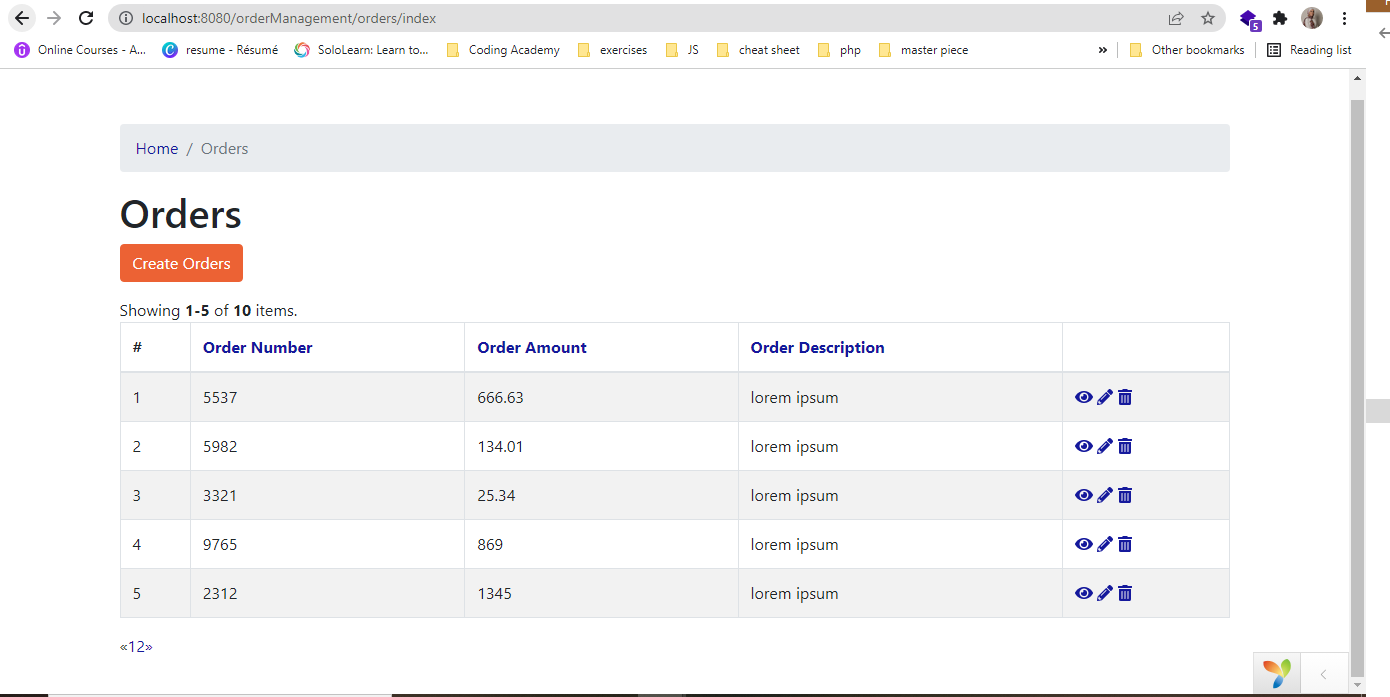The width and height of the screenshot is (1390, 697).
Task: Delete order 3321 with the trash icon
Action: pos(1124,495)
